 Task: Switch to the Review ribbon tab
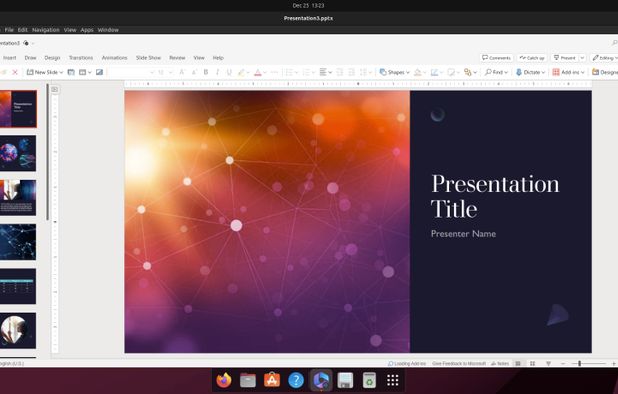177,58
